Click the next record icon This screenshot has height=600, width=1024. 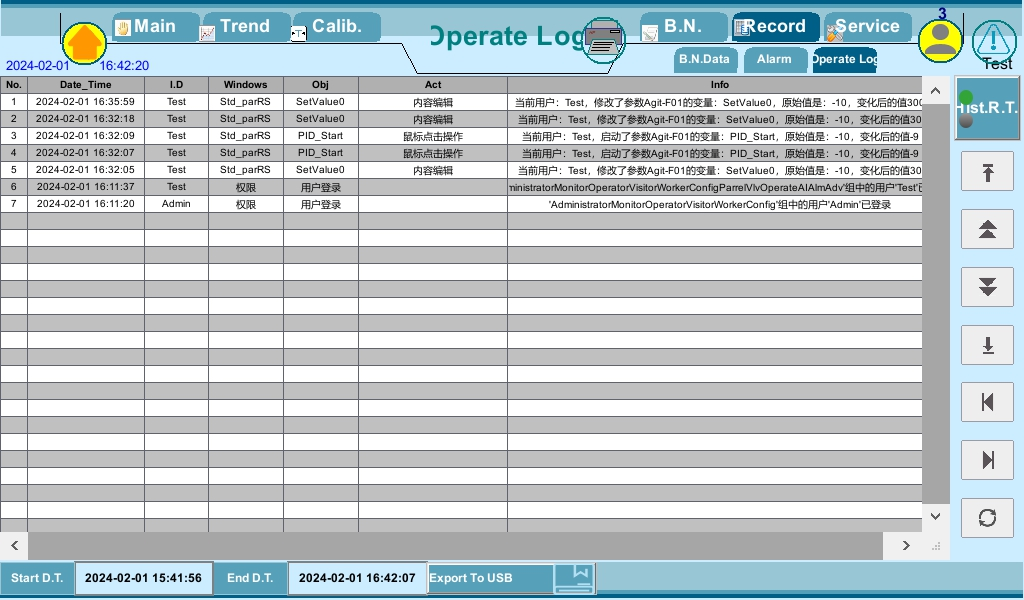tap(987, 460)
